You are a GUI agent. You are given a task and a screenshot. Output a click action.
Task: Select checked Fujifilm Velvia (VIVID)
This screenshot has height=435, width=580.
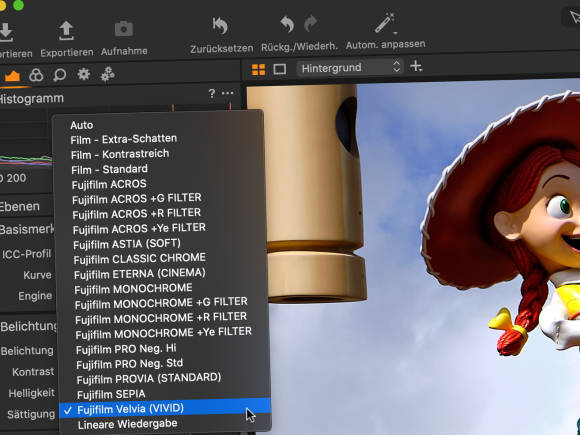pos(165,409)
